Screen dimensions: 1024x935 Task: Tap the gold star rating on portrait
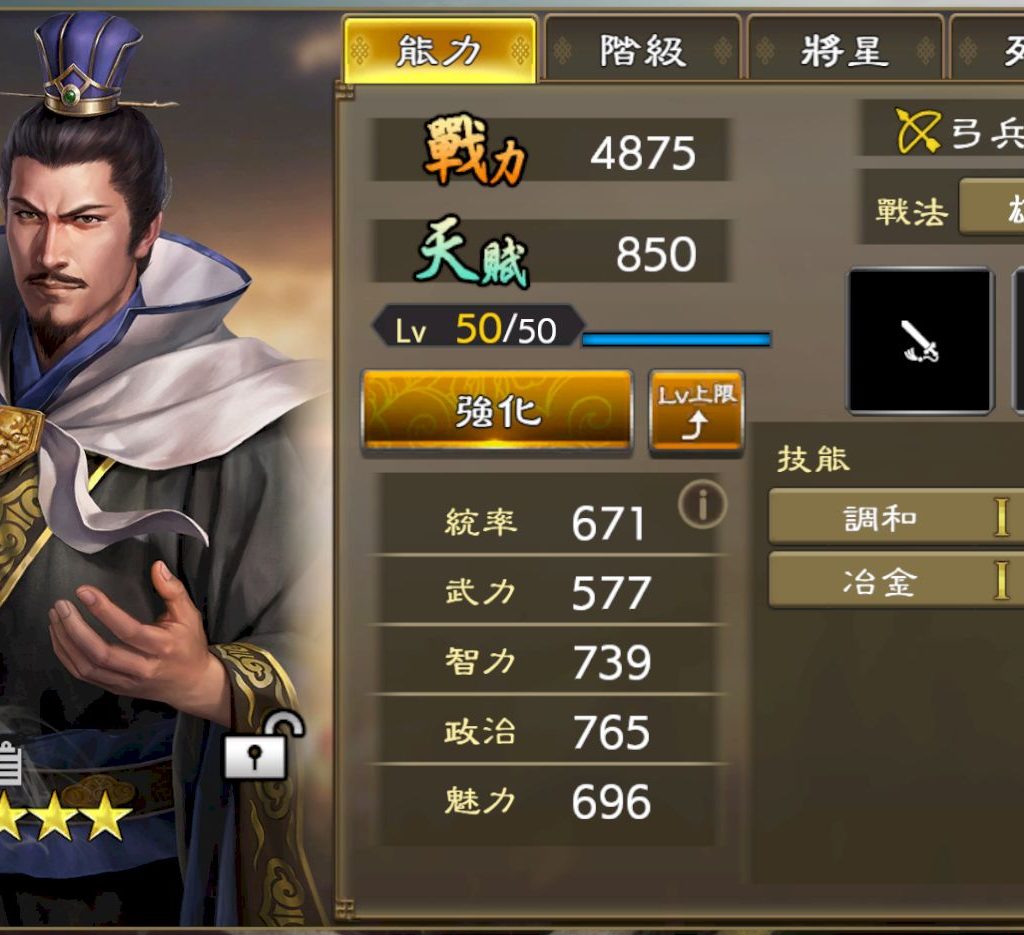[64, 816]
